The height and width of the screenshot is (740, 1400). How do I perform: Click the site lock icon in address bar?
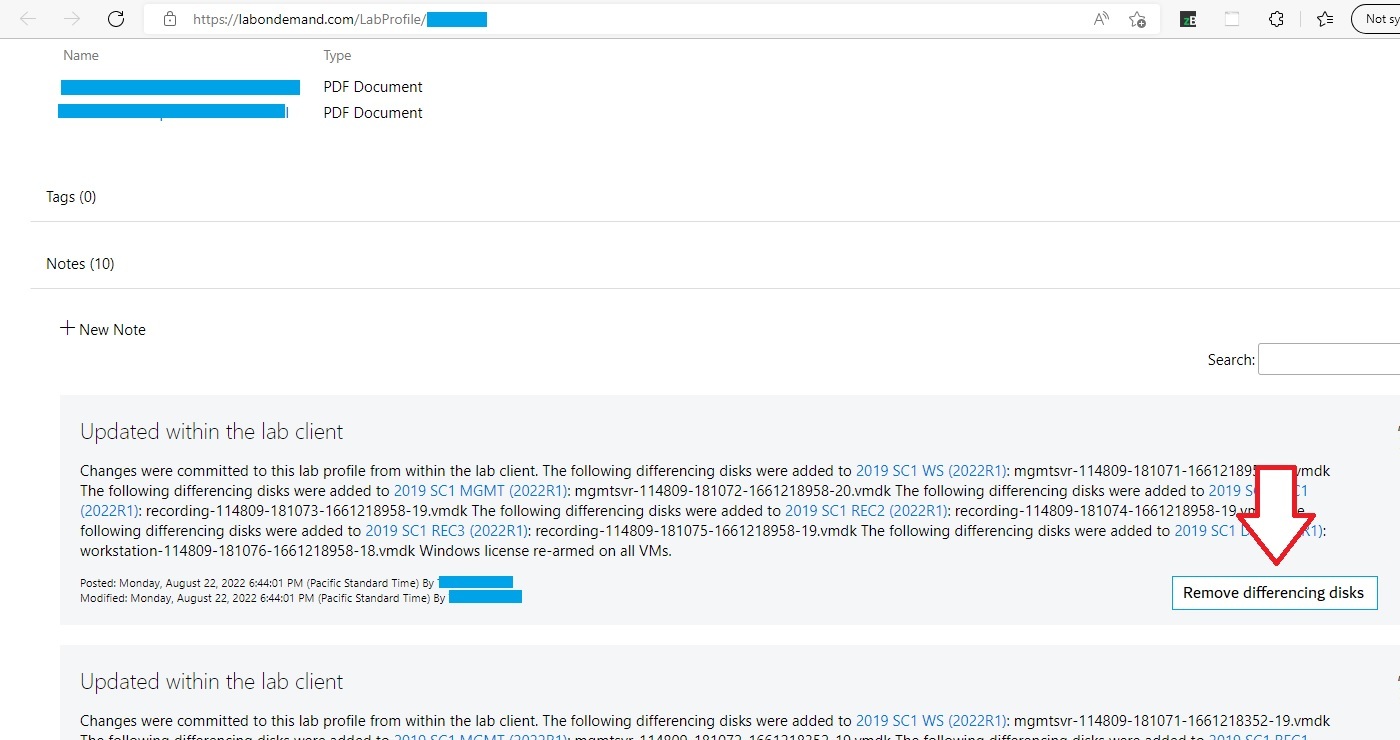[170, 19]
